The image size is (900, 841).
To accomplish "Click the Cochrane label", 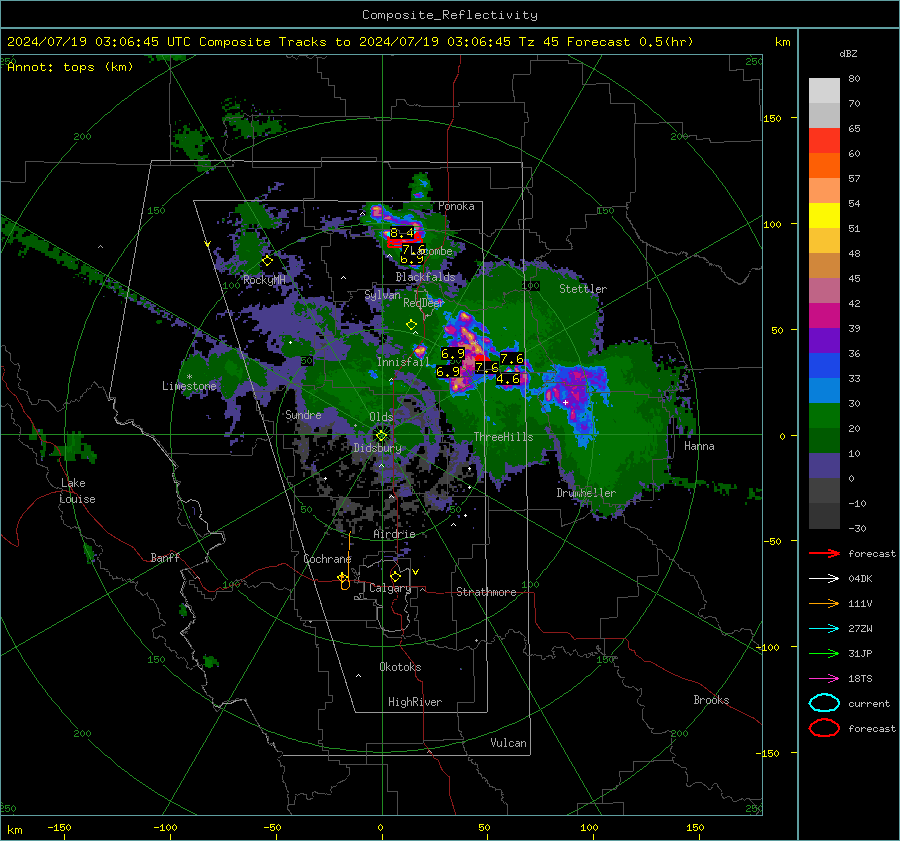I will coord(327,559).
